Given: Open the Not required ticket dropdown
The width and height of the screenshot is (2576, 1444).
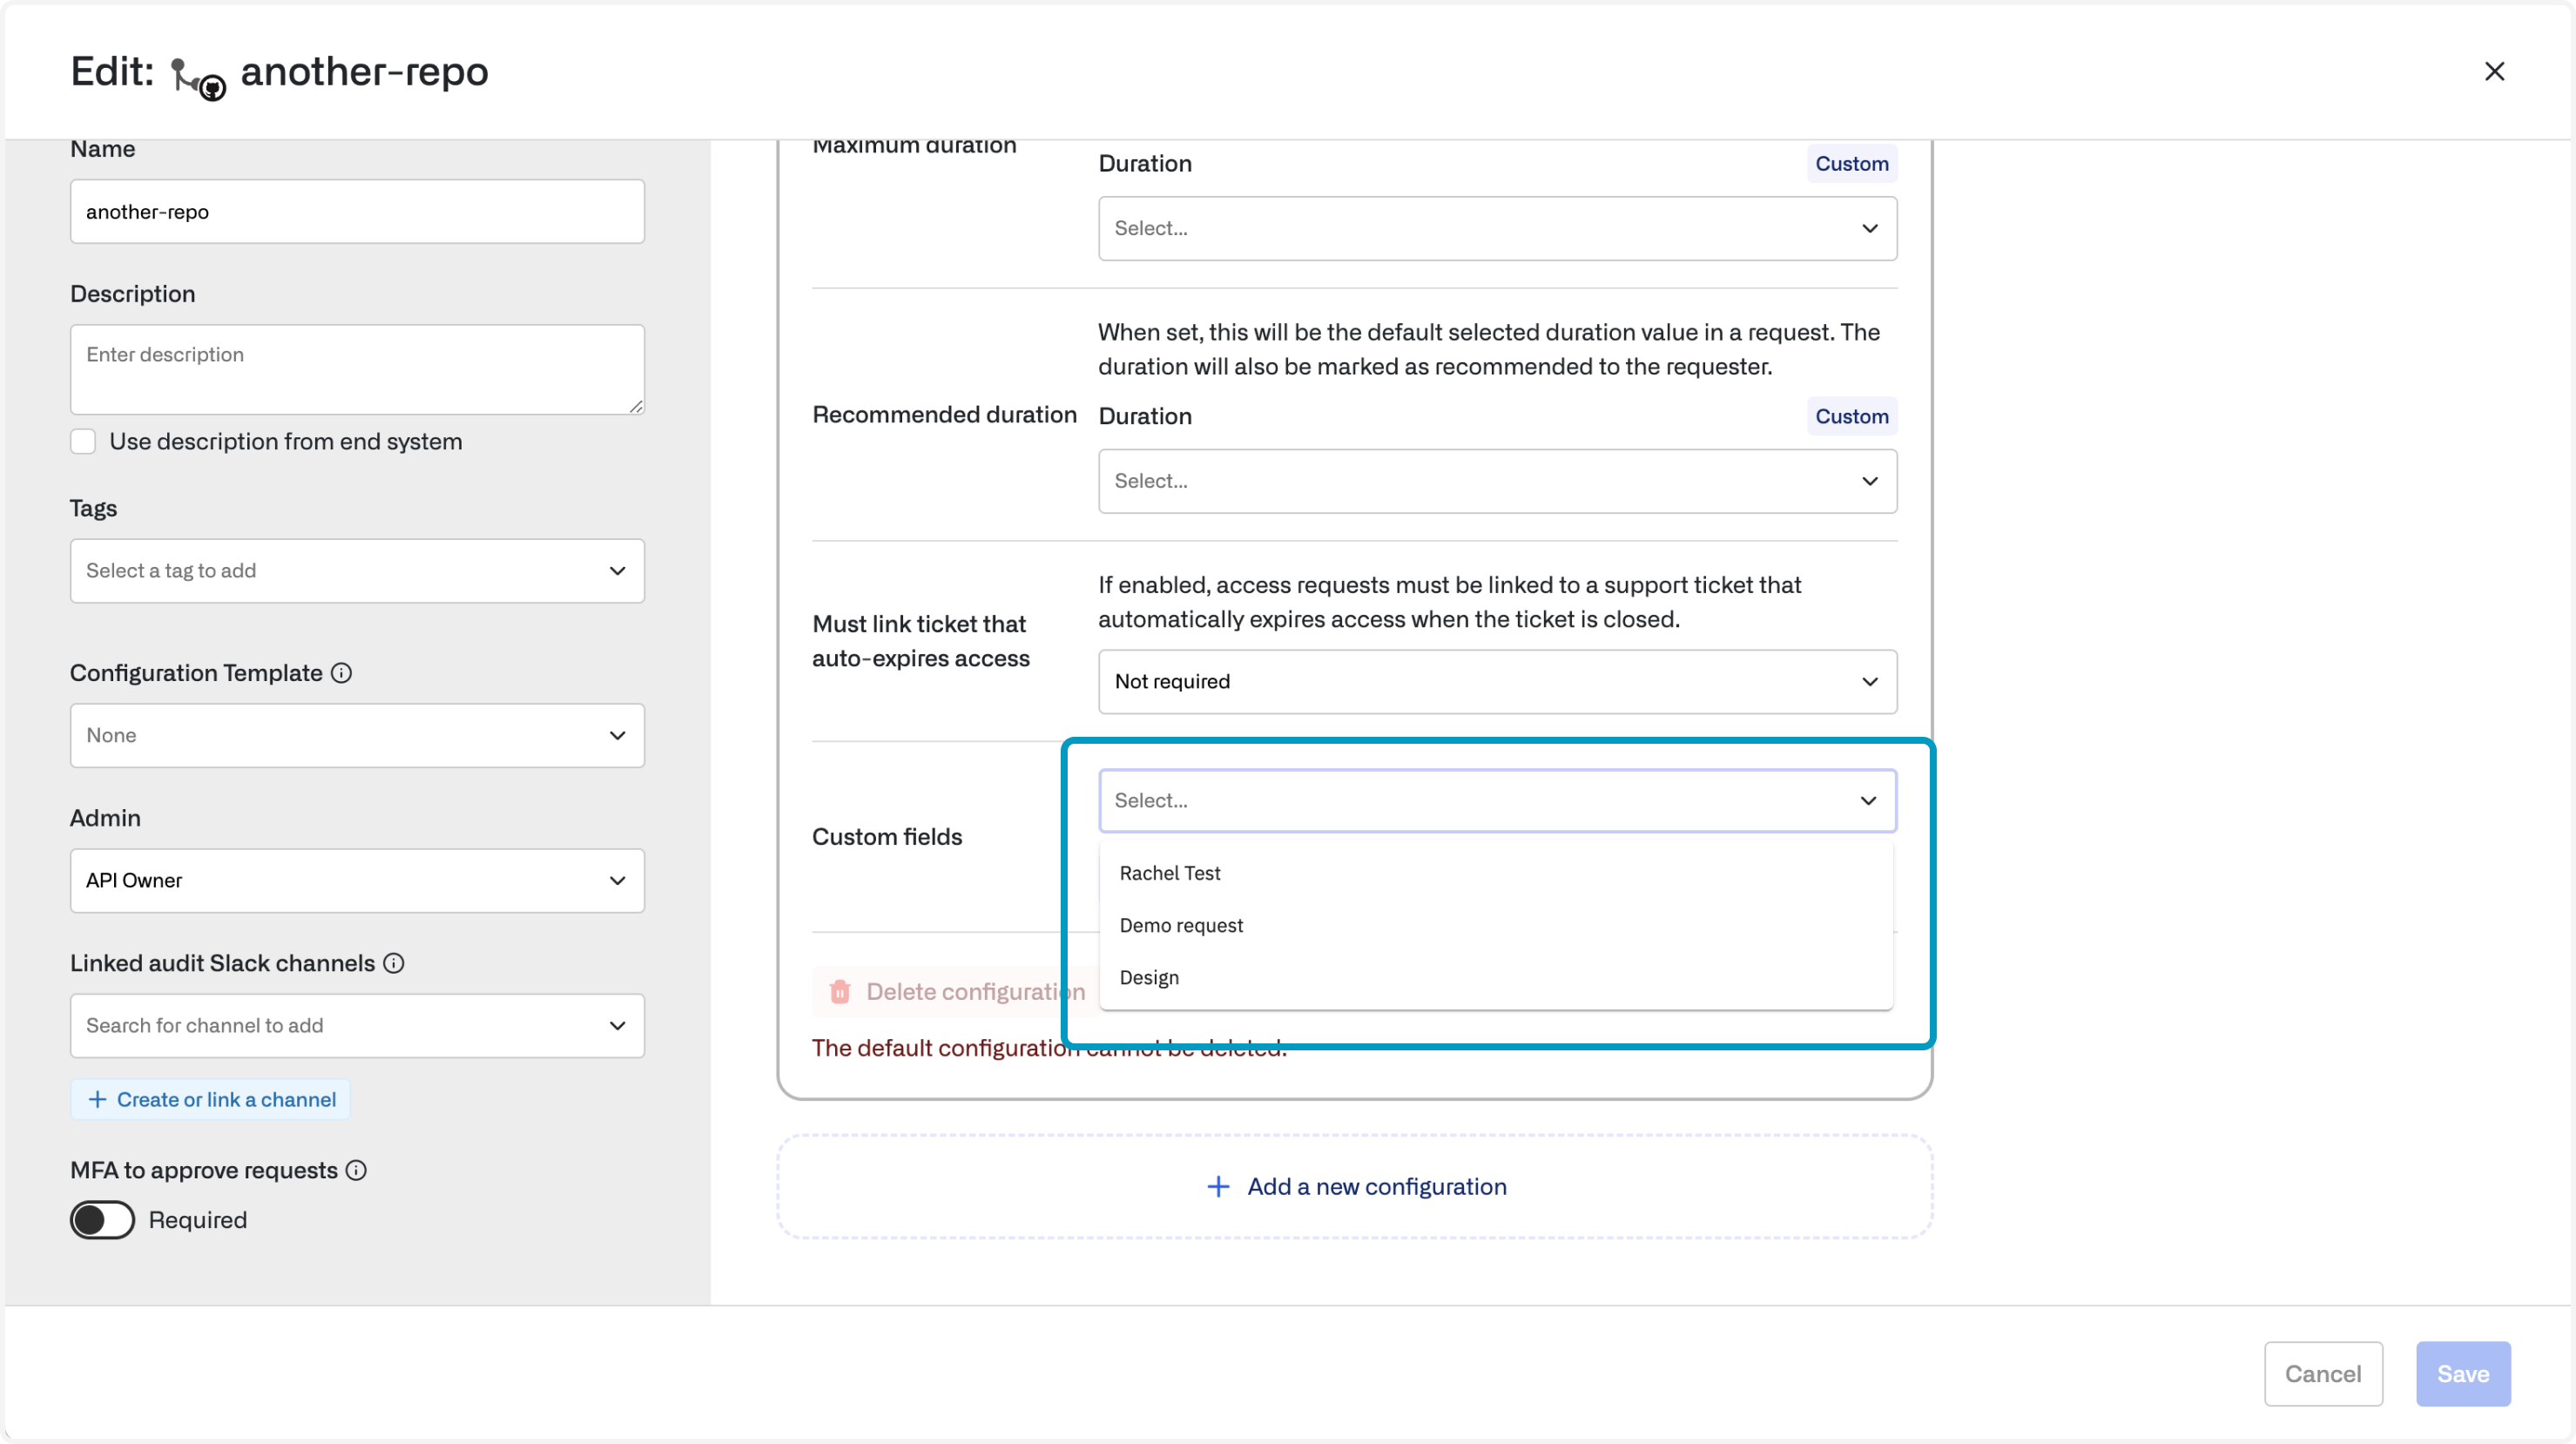Looking at the screenshot, I should 1497,682.
